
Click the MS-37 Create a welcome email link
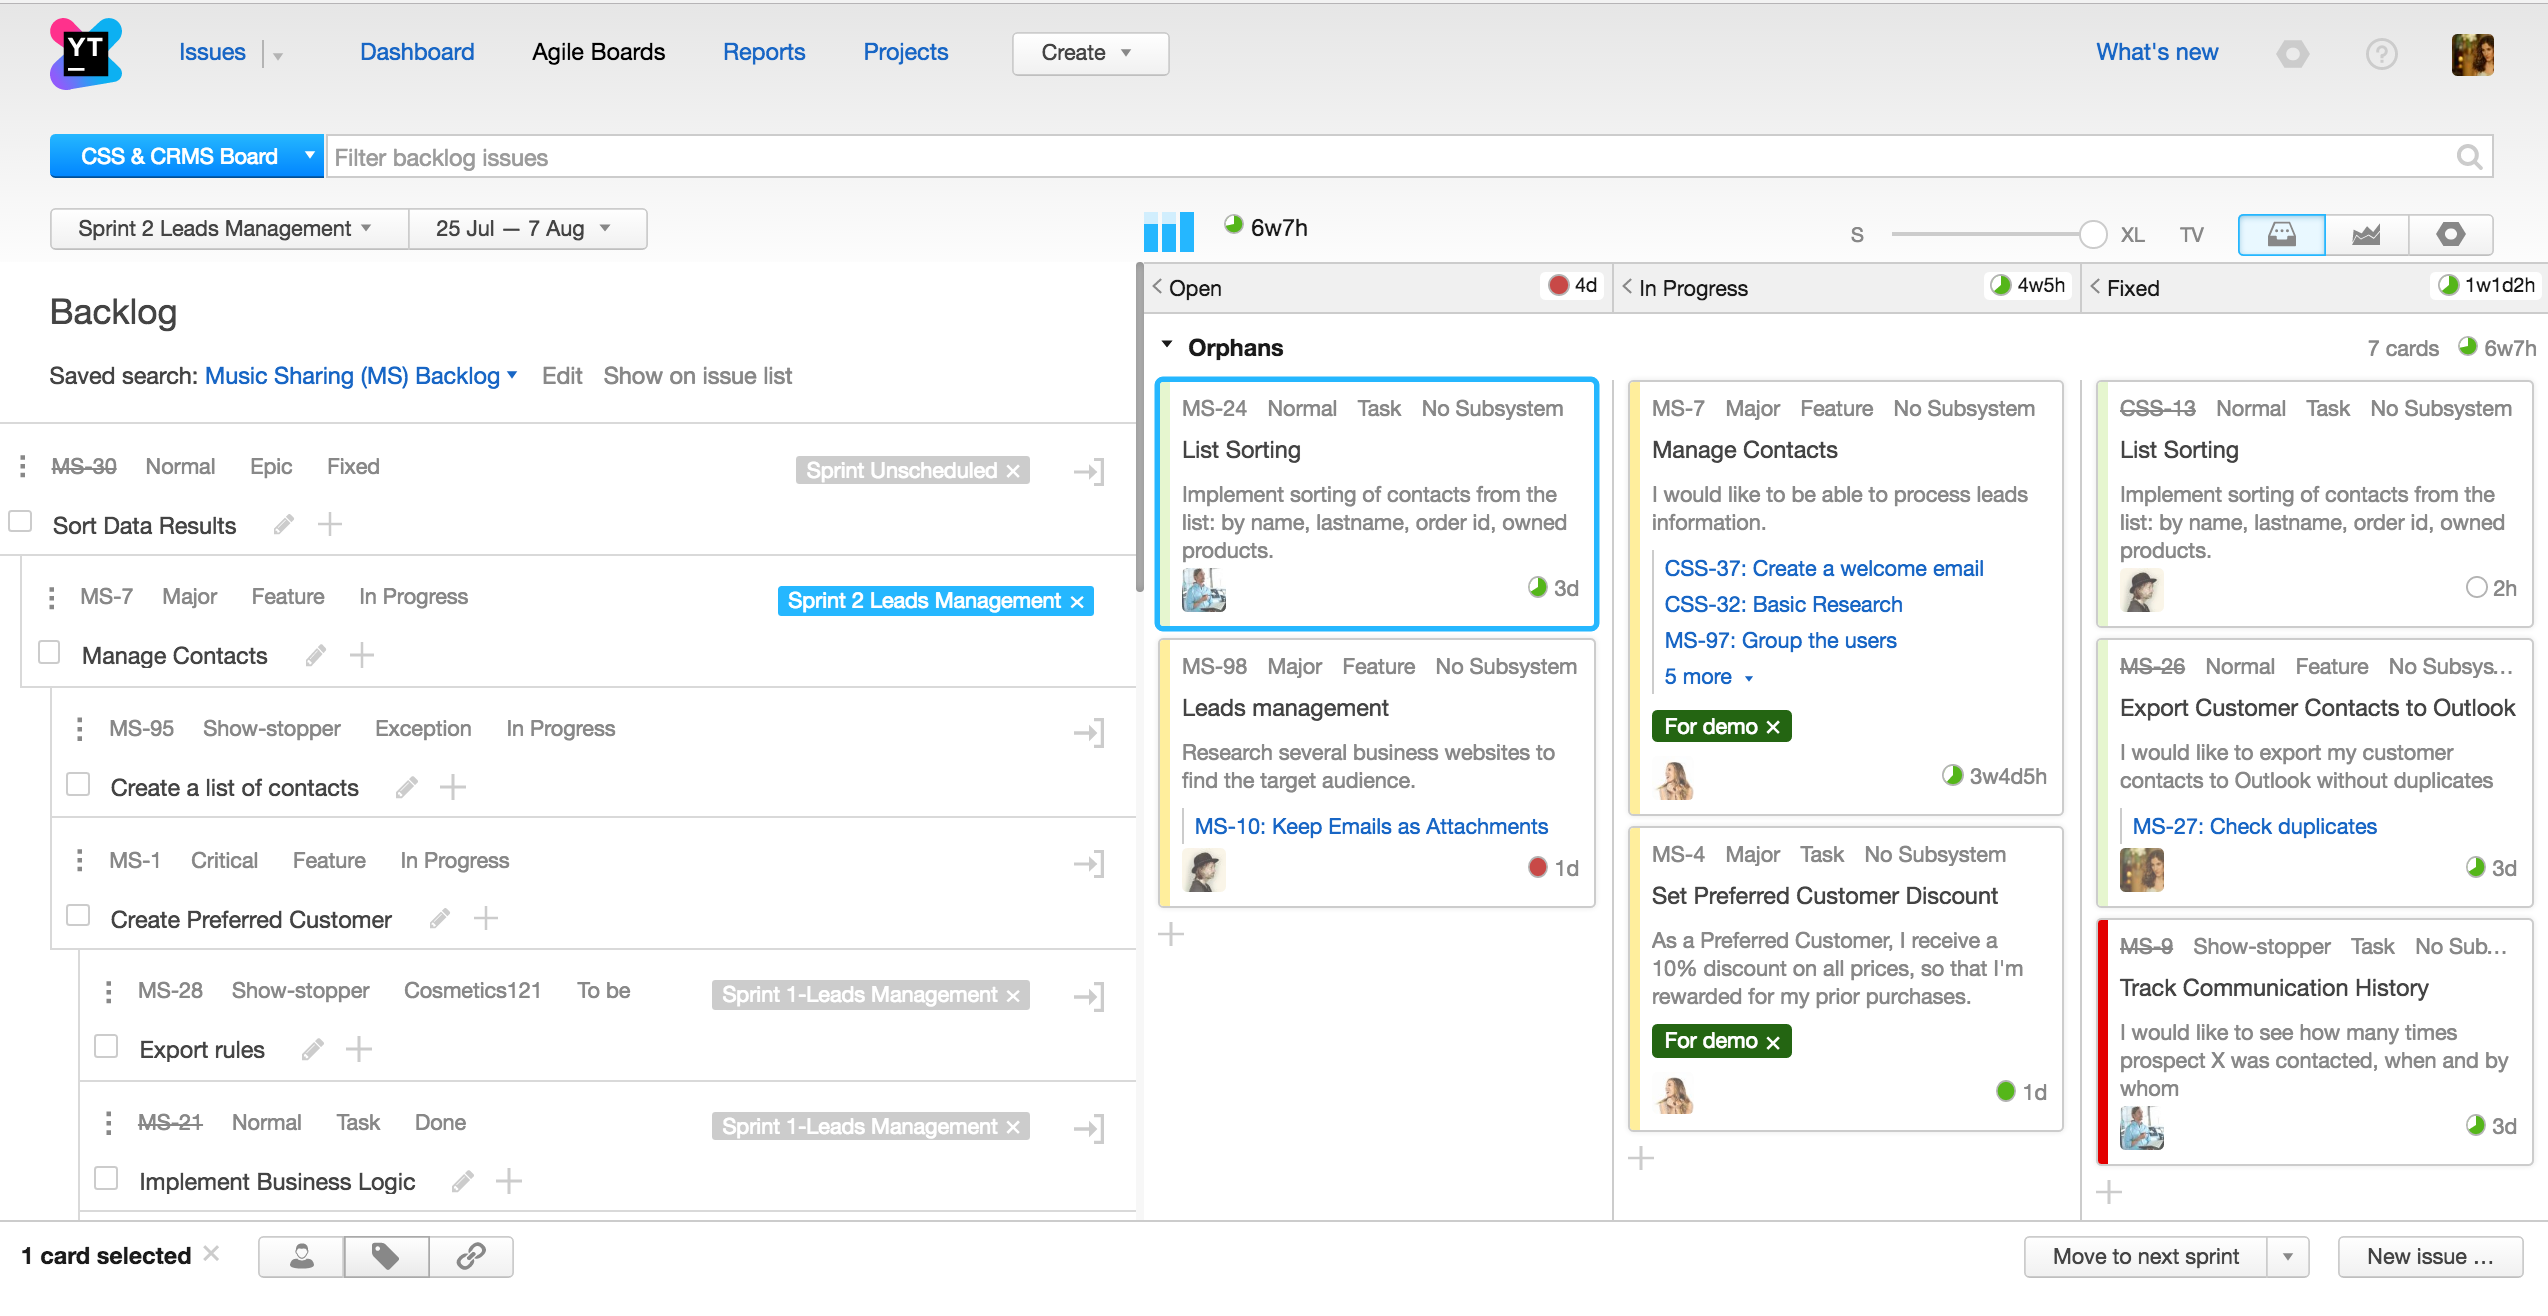click(x=1821, y=566)
